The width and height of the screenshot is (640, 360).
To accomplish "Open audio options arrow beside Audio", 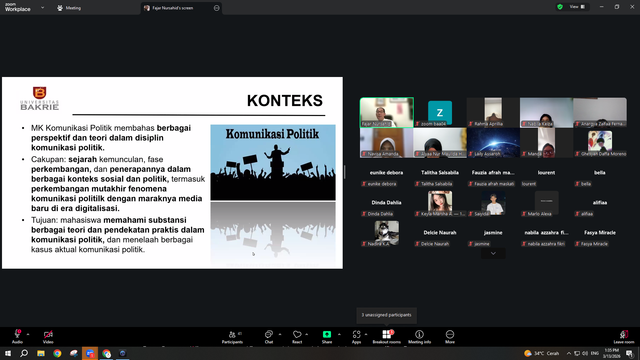I will click(28, 334).
